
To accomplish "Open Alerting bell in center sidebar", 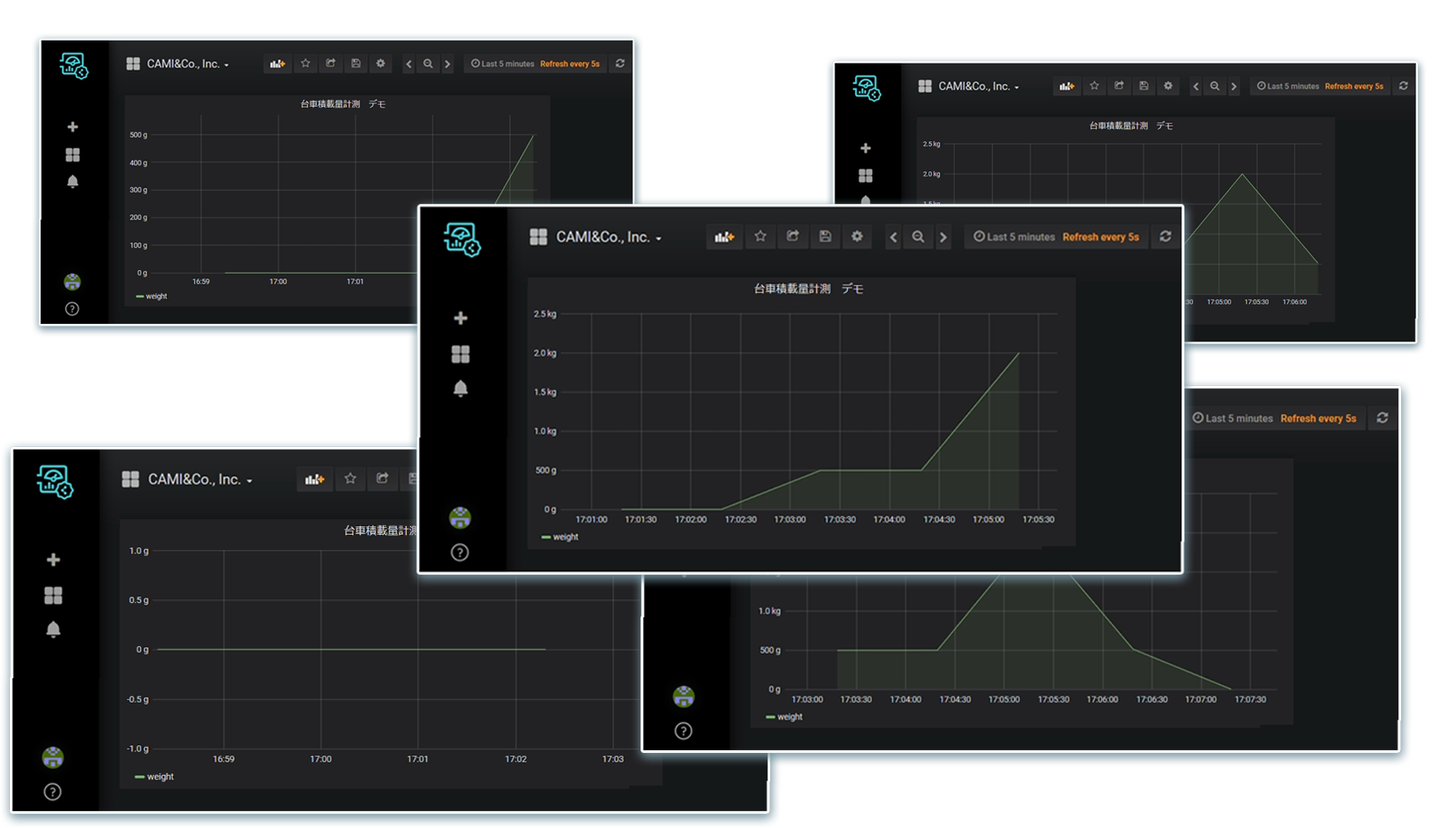I will [x=460, y=389].
